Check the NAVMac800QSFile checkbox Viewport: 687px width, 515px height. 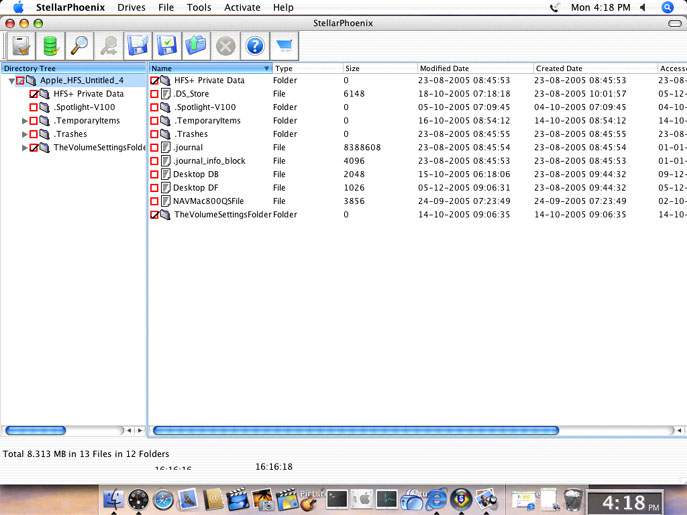pos(154,201)
